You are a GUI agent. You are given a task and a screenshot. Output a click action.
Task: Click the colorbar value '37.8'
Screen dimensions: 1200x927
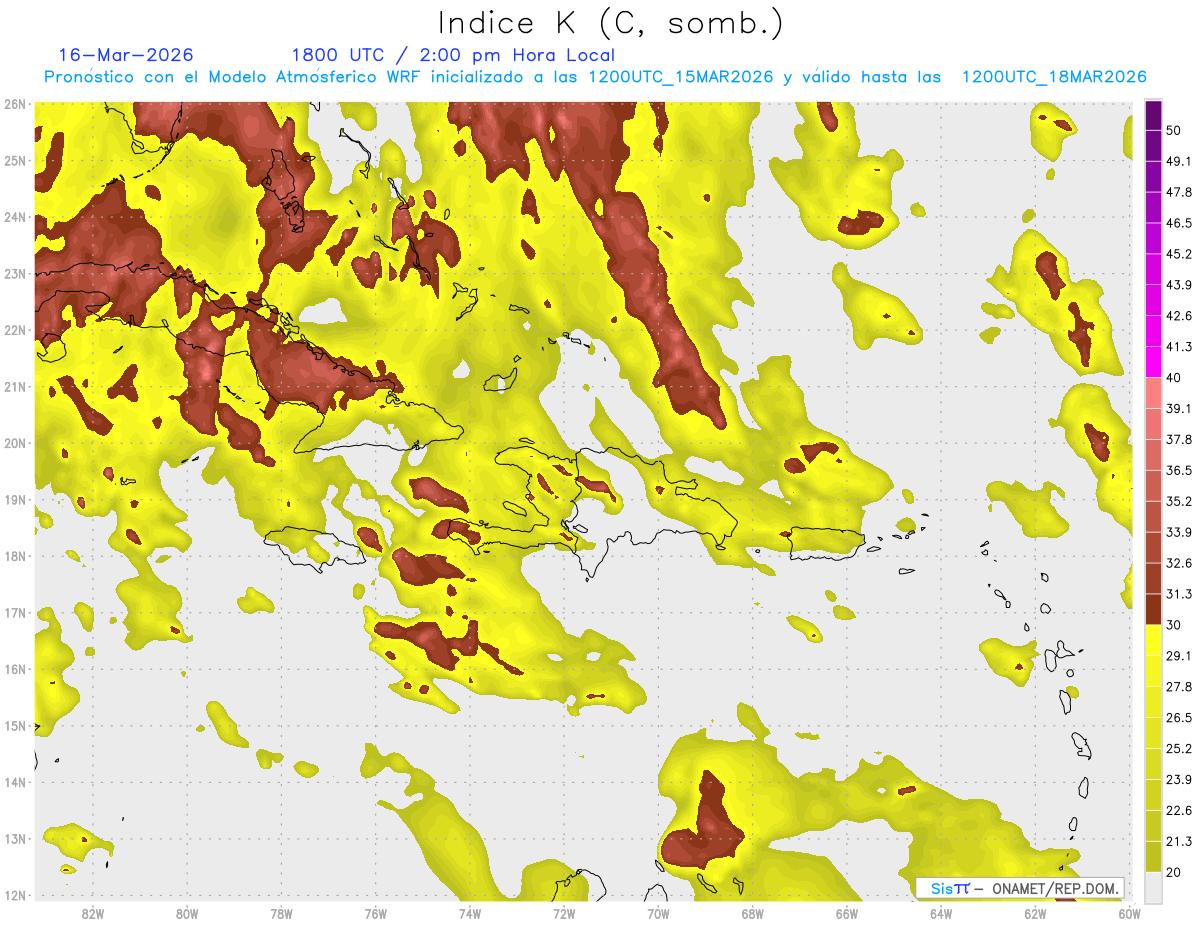pos(1178,439)
